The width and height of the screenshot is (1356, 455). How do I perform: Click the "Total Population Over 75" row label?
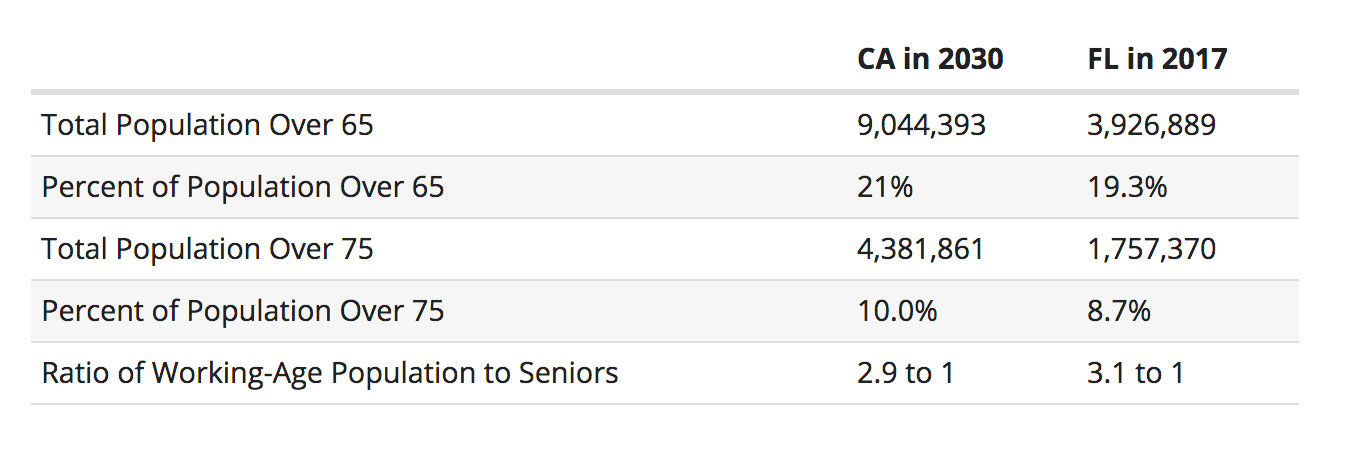[207, 249]
